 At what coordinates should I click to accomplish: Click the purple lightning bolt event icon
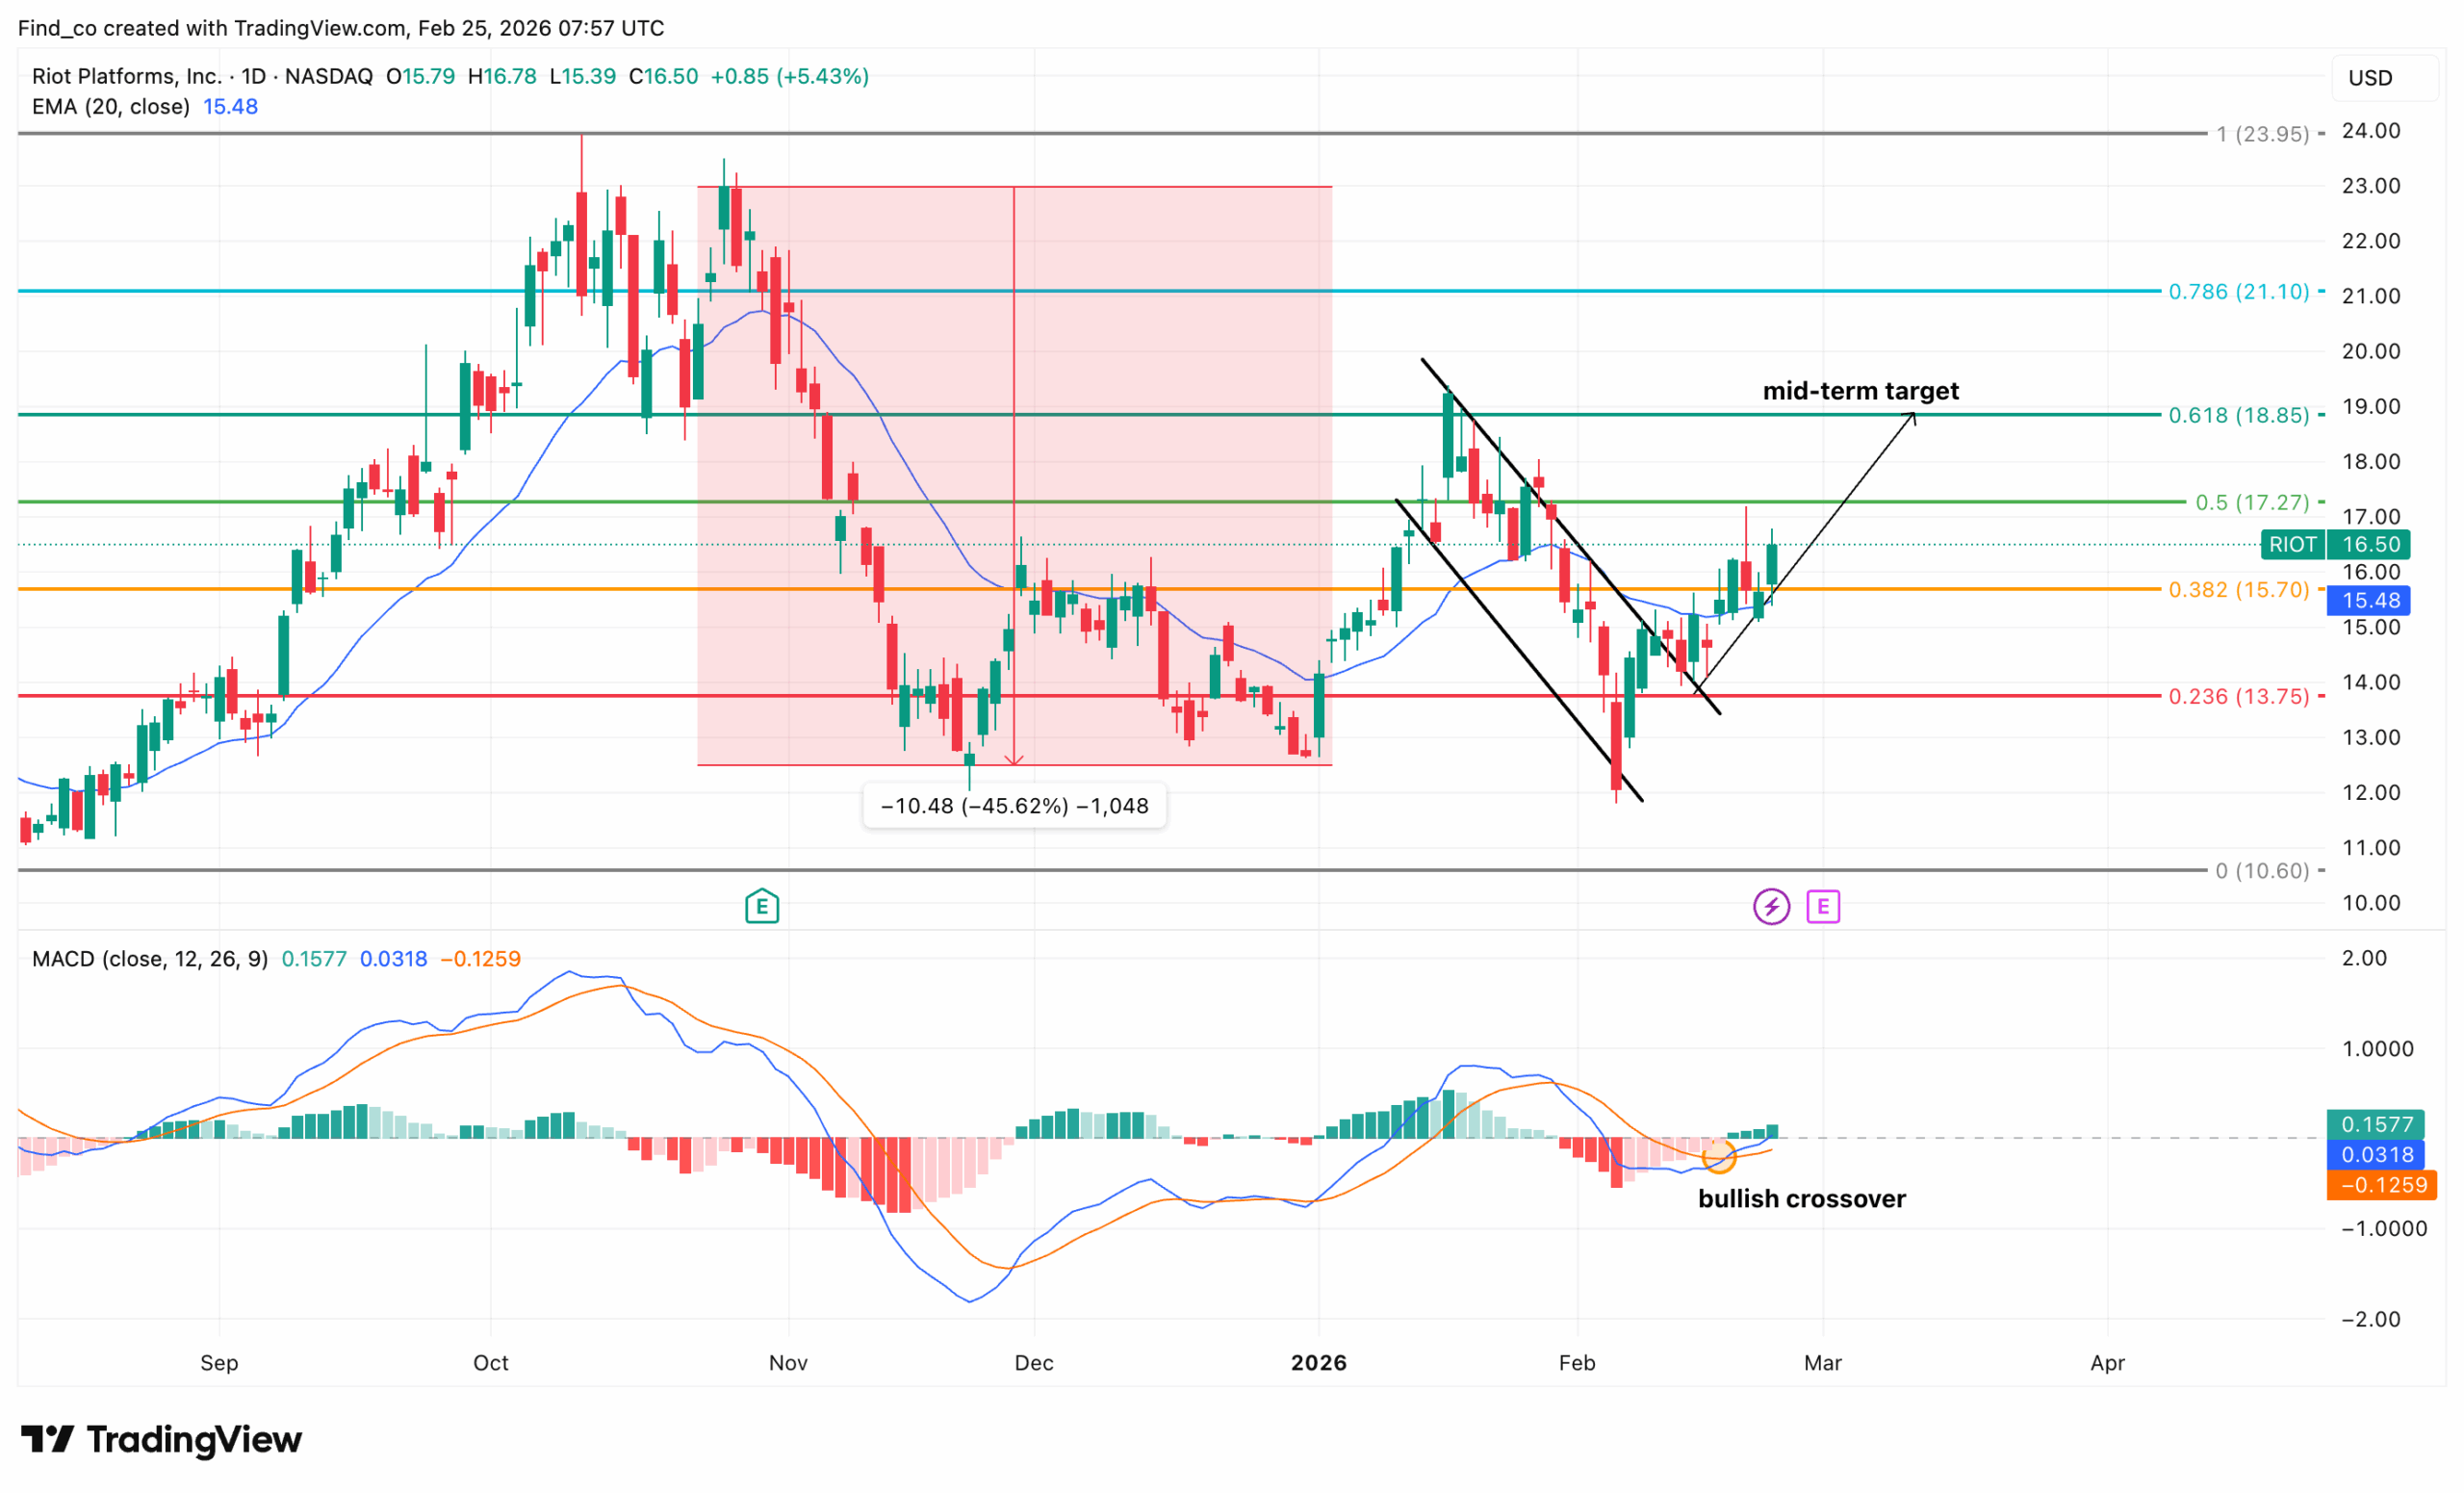pos(1771,906)
